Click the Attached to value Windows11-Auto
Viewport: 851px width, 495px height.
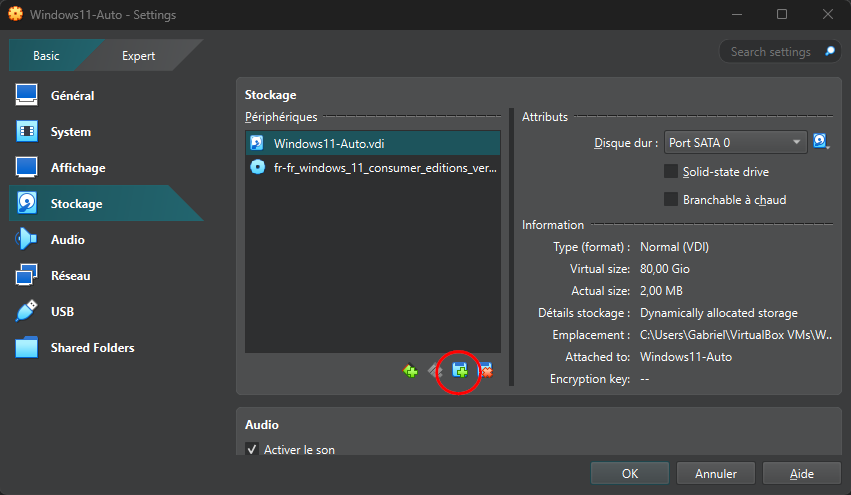tap(686, 357)
